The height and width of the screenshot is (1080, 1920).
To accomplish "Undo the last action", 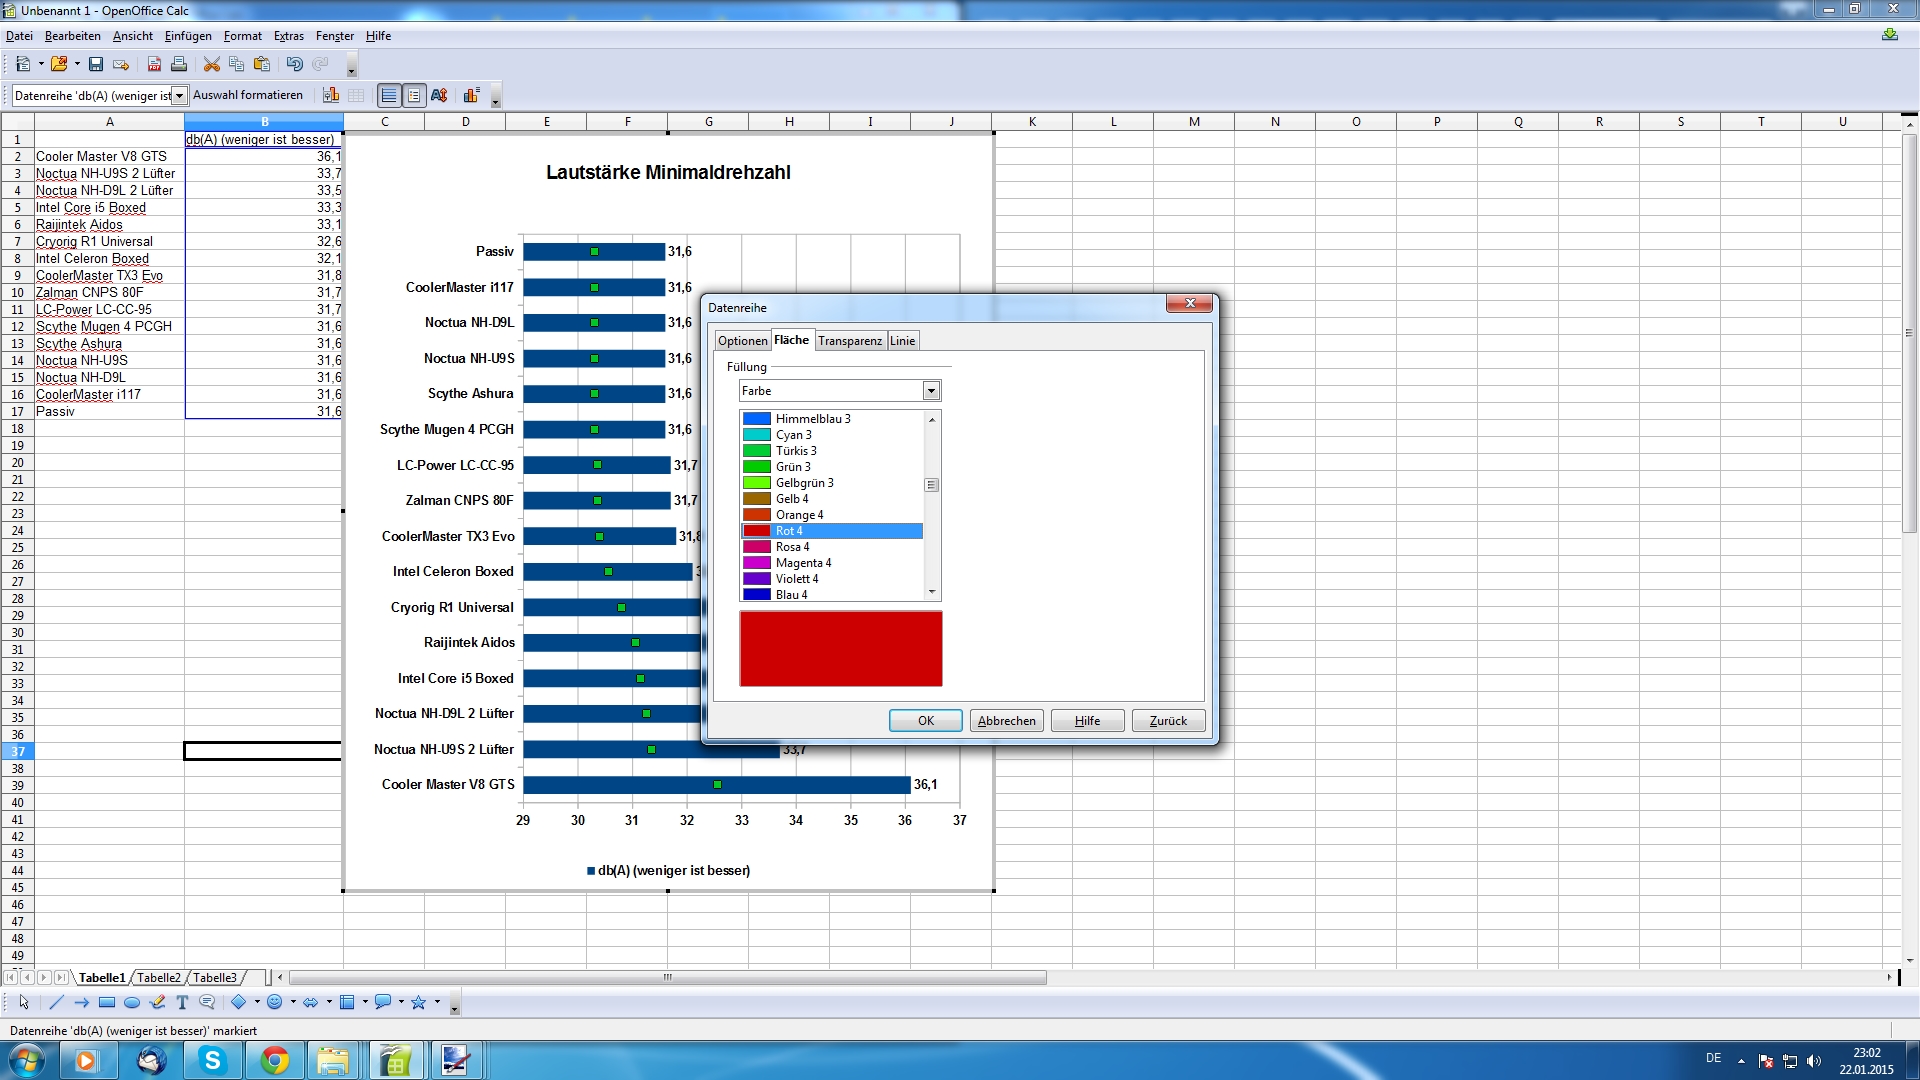I will click(x=295, y=64).
